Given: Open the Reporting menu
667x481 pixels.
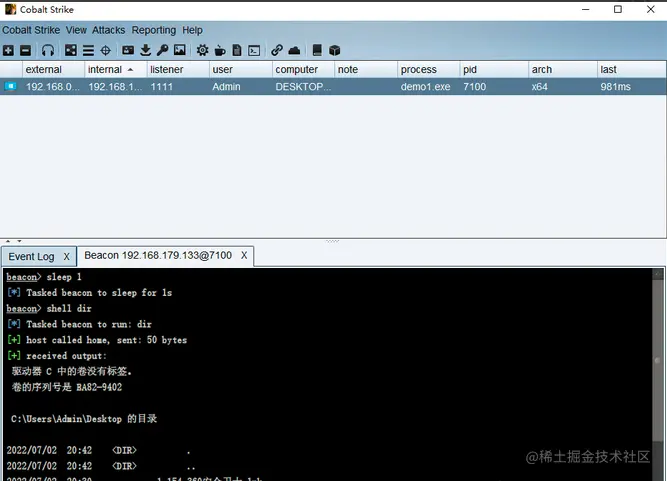Looking at the screenshot, I should (154, 30).
